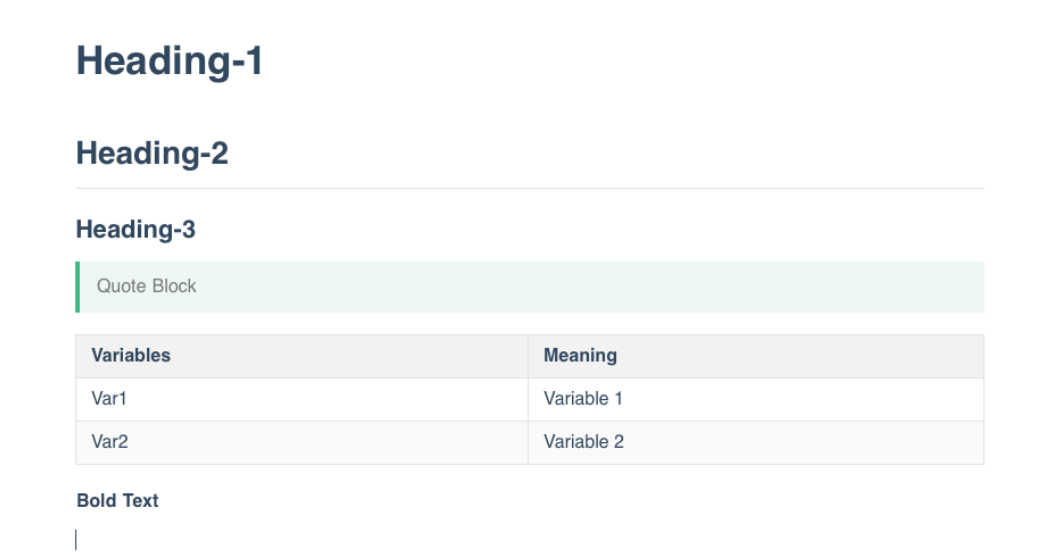Click the word Text in Bold Text
Screen dimensions: 1055x554
pyautogui.click(x=140, y=500)
